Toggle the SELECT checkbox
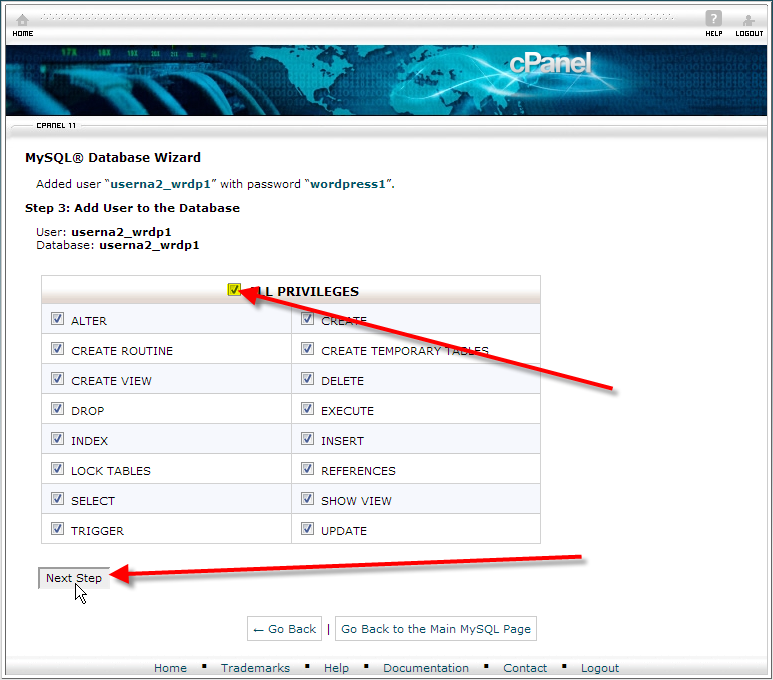 58,499
